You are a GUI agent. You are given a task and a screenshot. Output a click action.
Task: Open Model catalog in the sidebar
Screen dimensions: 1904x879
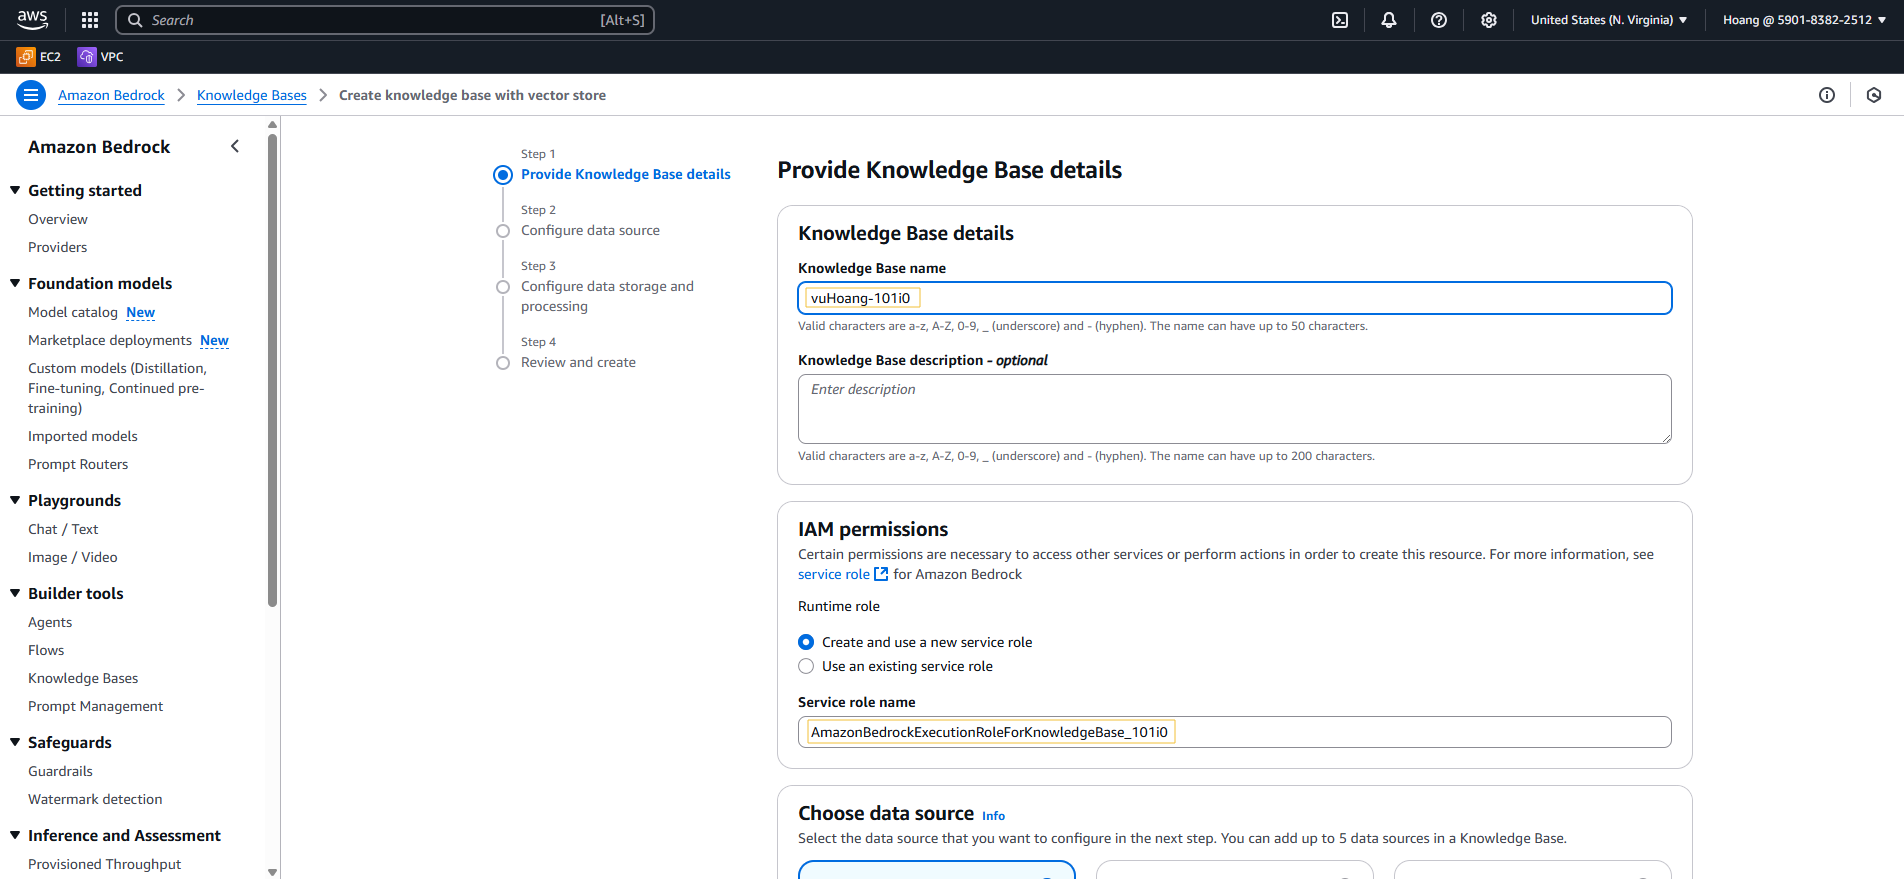(73, 312)
